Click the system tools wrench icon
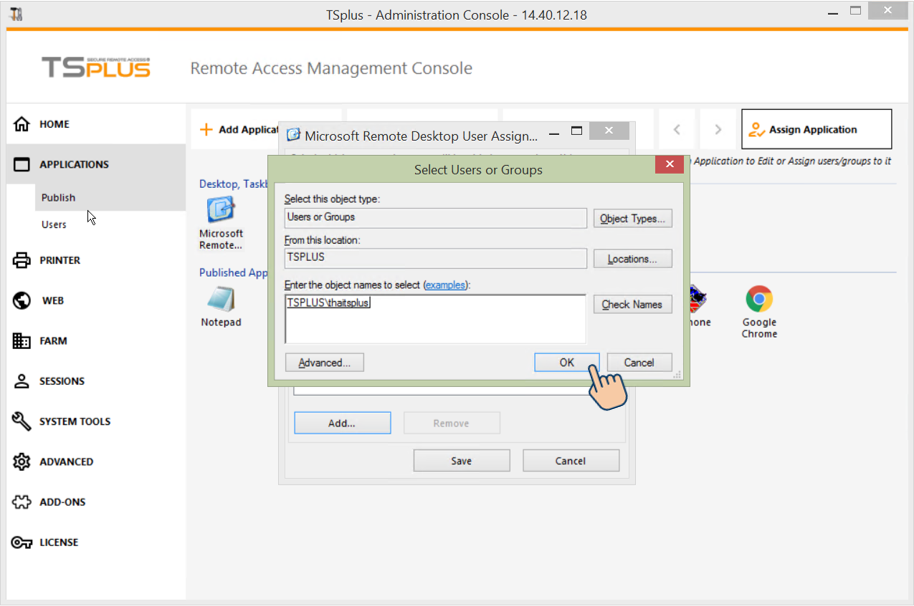Image resolution: width=914 pixels, height=606 pixels. click(22, 421)
